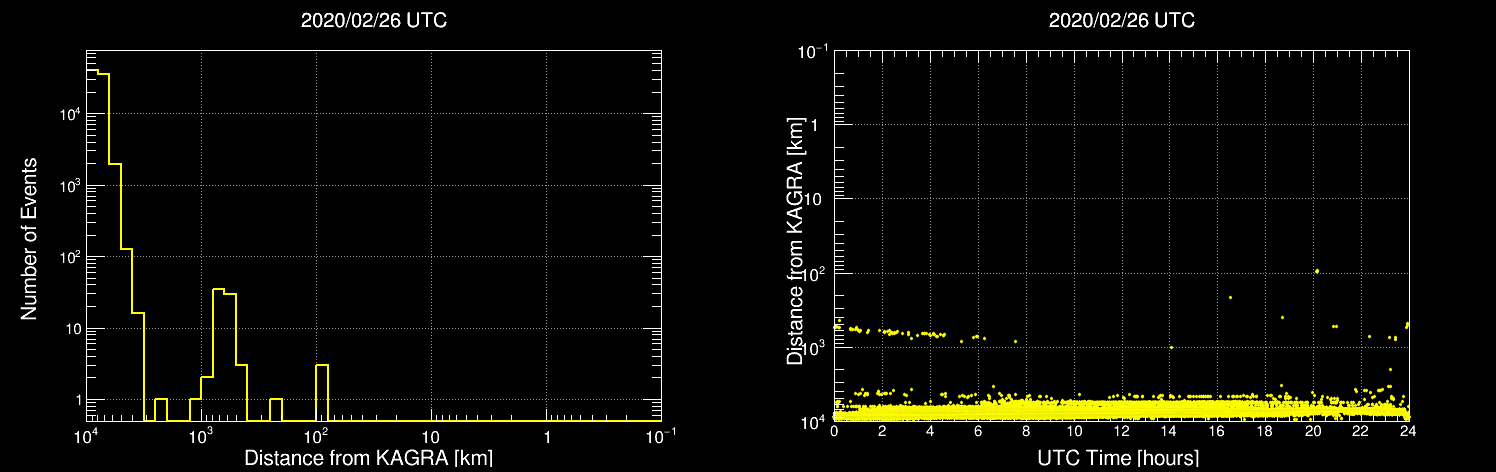Click the '6' tick on UTC Time axis

point(978,431)
